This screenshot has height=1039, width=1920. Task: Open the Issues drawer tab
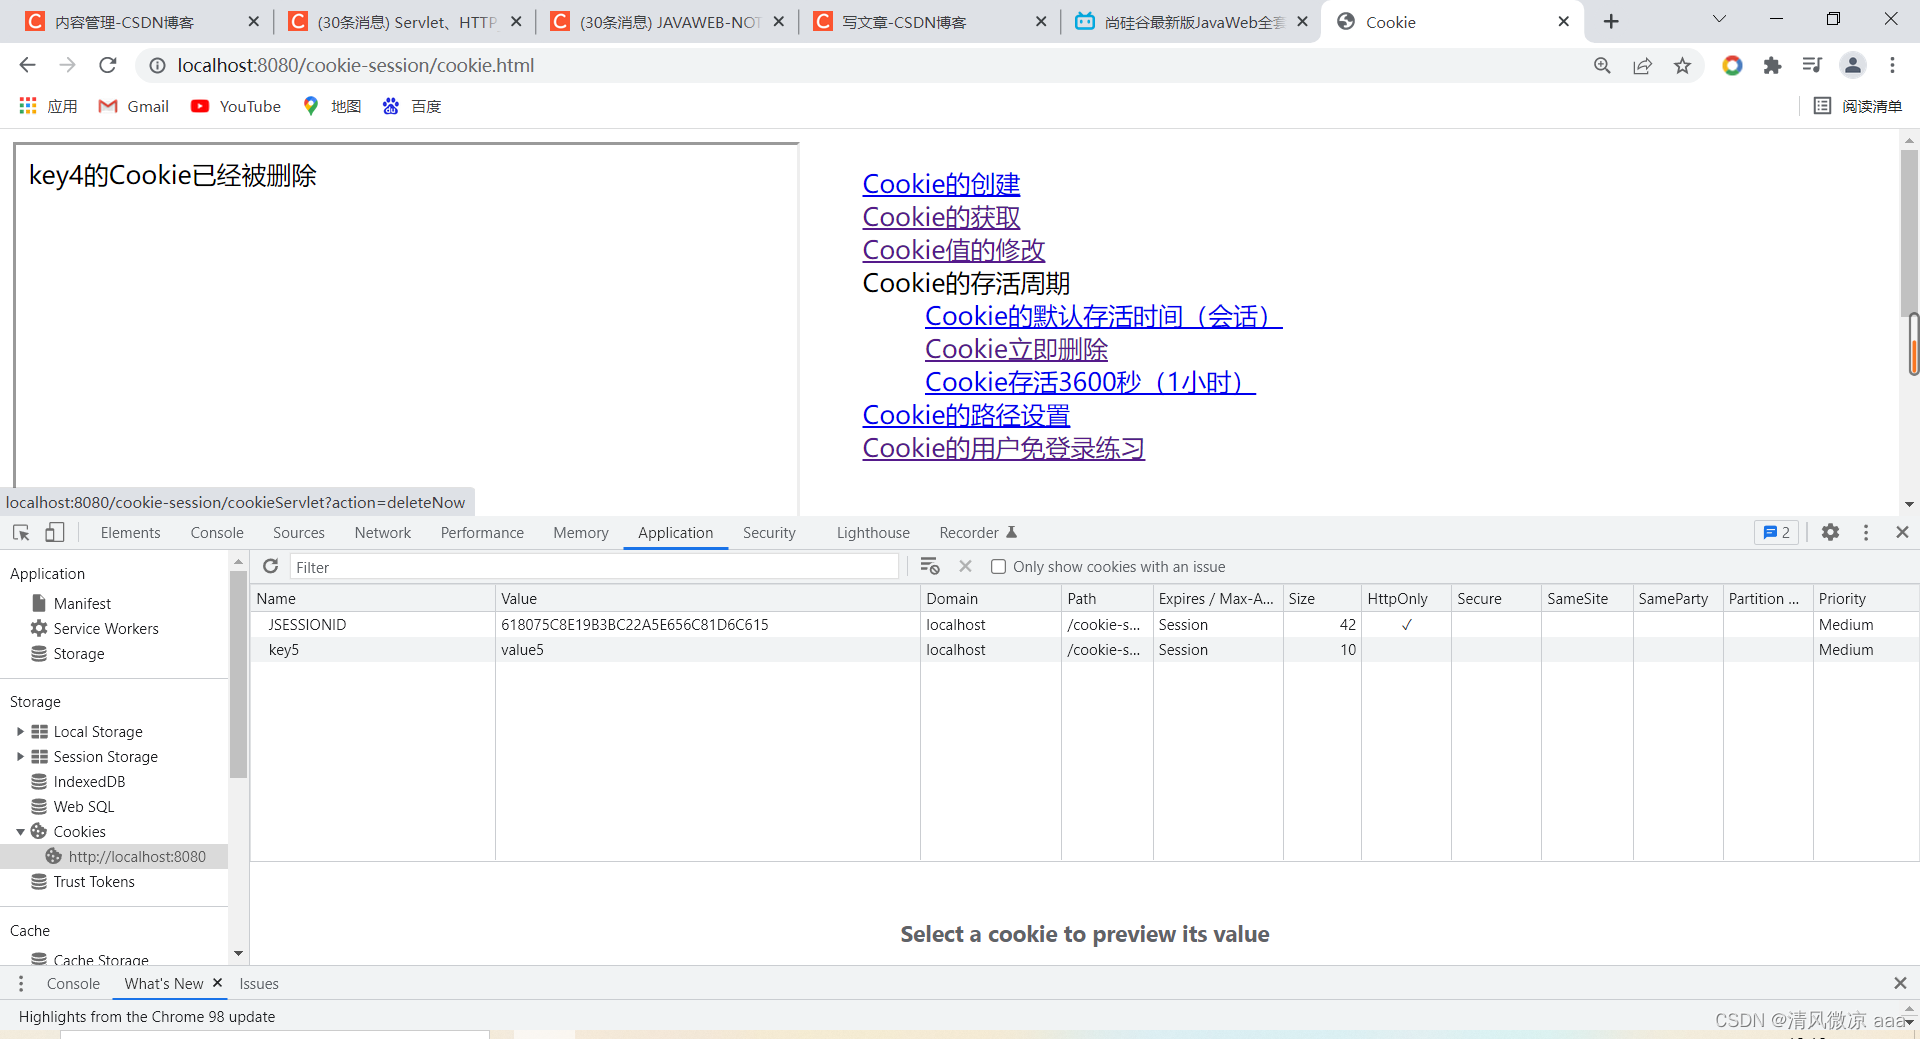259,984
